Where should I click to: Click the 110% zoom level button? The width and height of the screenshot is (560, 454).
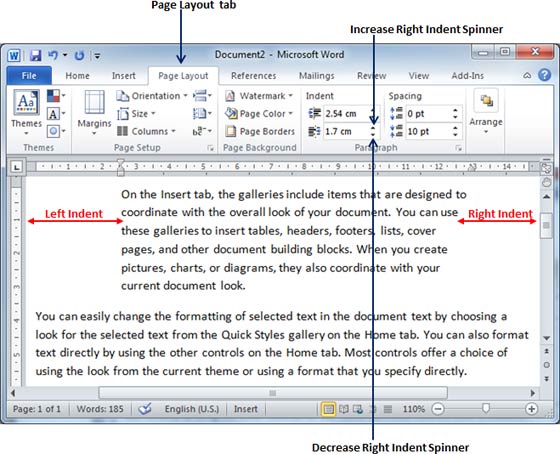point(414,409)
